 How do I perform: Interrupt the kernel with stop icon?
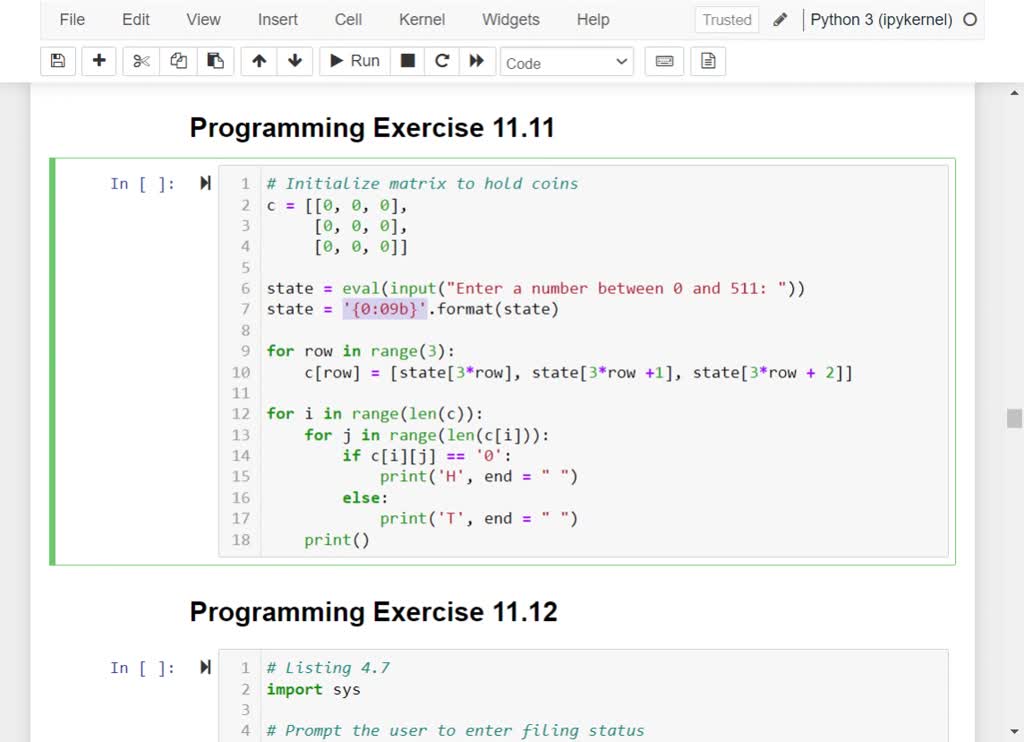coord(408,61)
